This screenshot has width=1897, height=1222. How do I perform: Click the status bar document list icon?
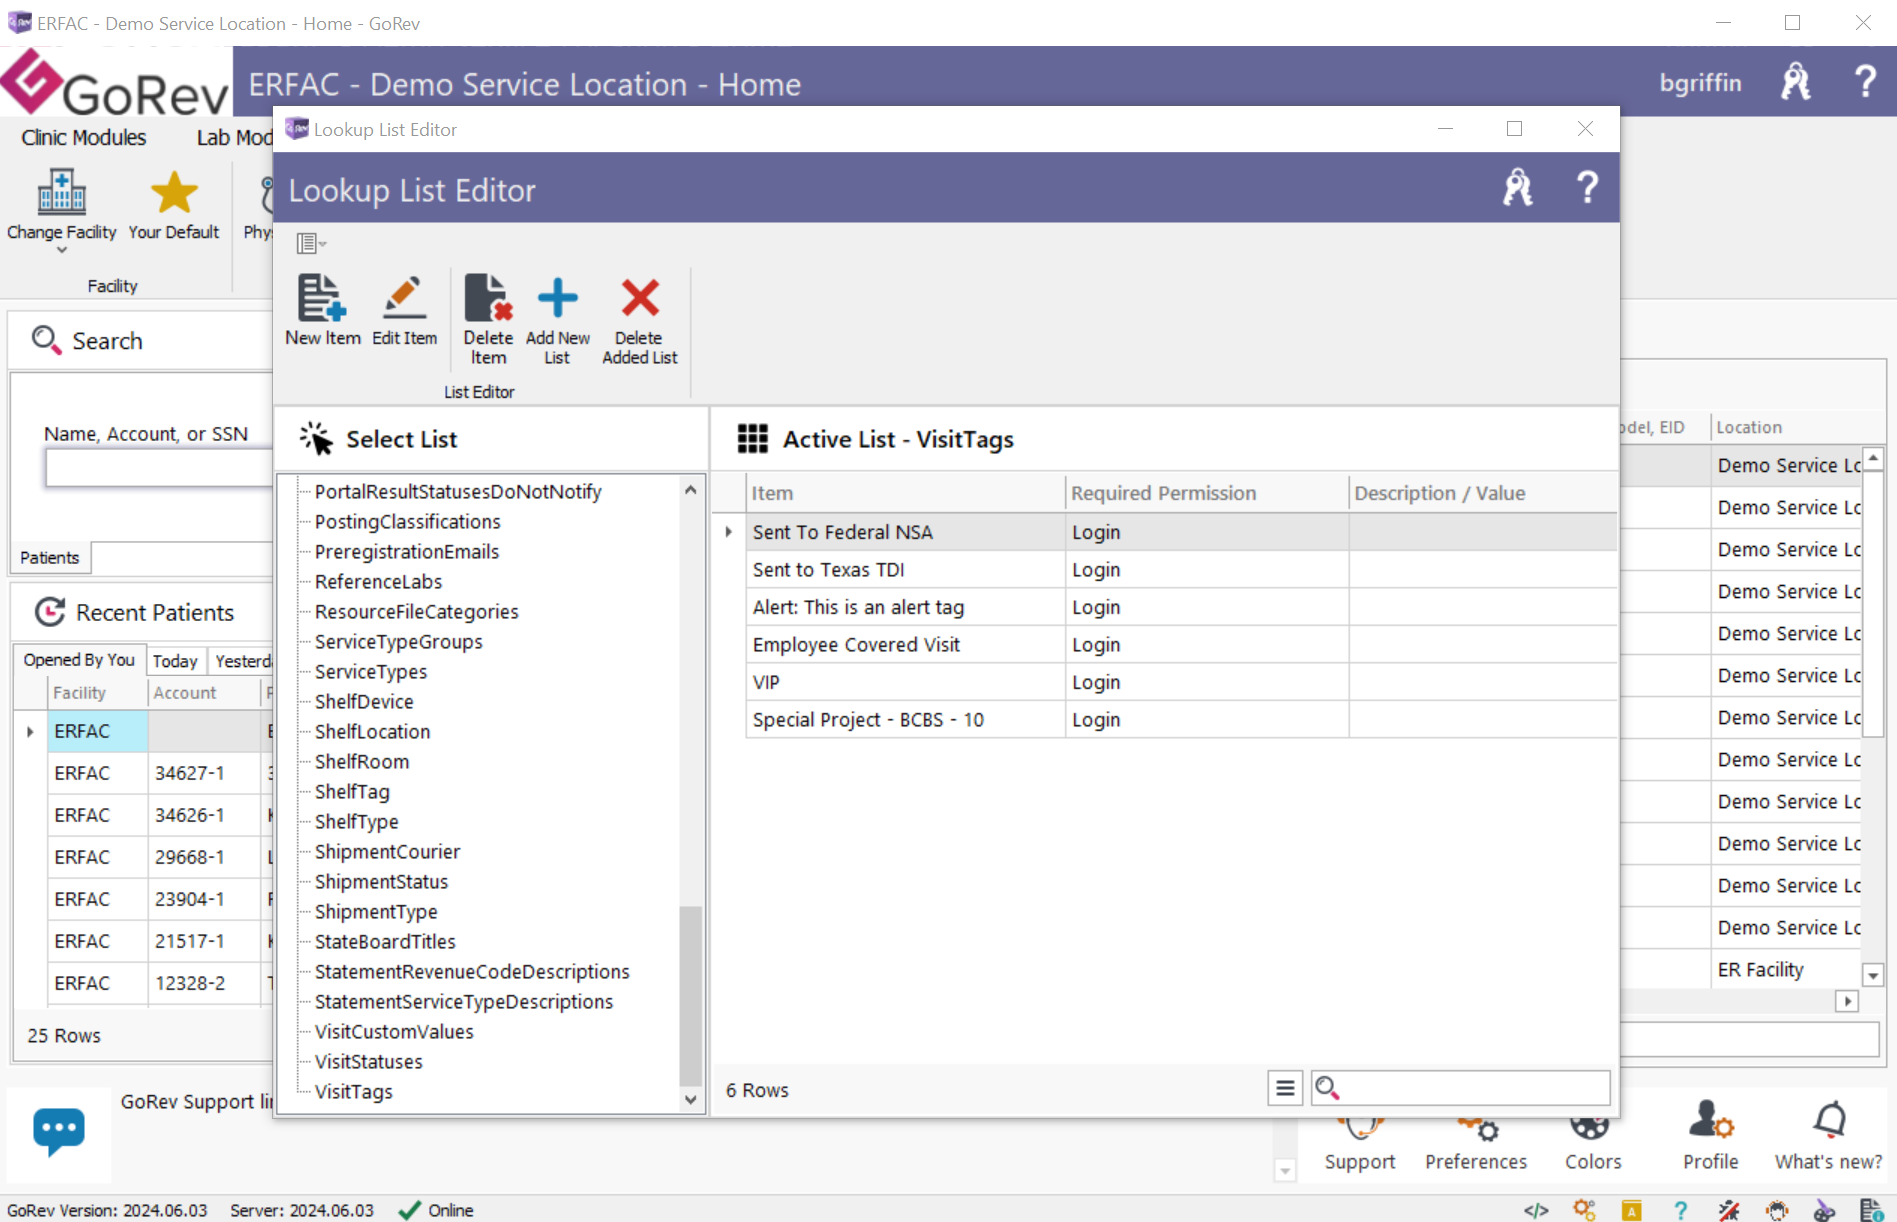[x=1871, y=1210]
